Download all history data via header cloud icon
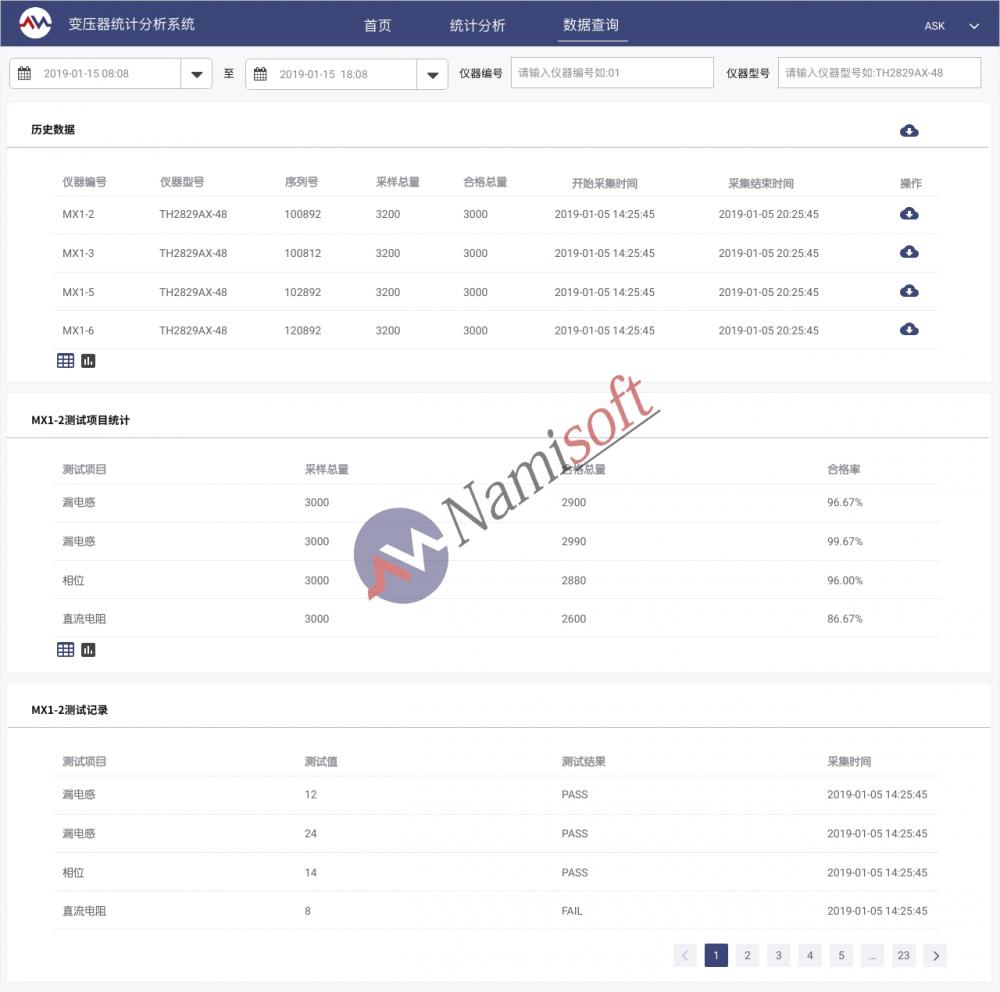The width and height of the screenshot is (1000, 992). pos(909,131)
